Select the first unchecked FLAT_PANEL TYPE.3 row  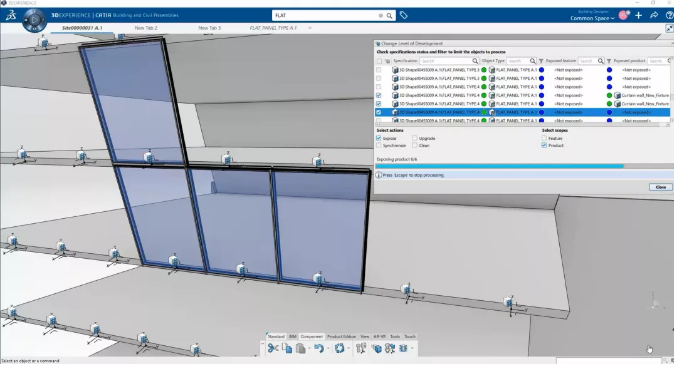(523, 70)
